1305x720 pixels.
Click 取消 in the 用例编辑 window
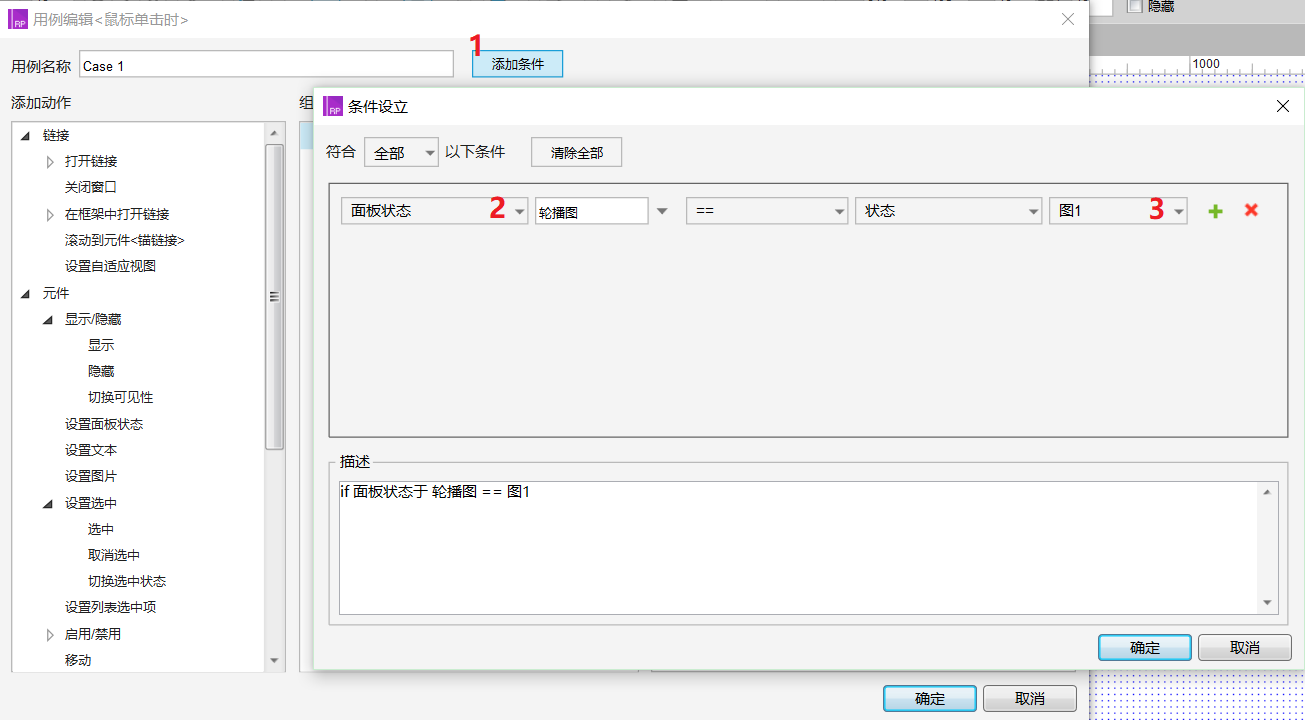pos(1030,698)
